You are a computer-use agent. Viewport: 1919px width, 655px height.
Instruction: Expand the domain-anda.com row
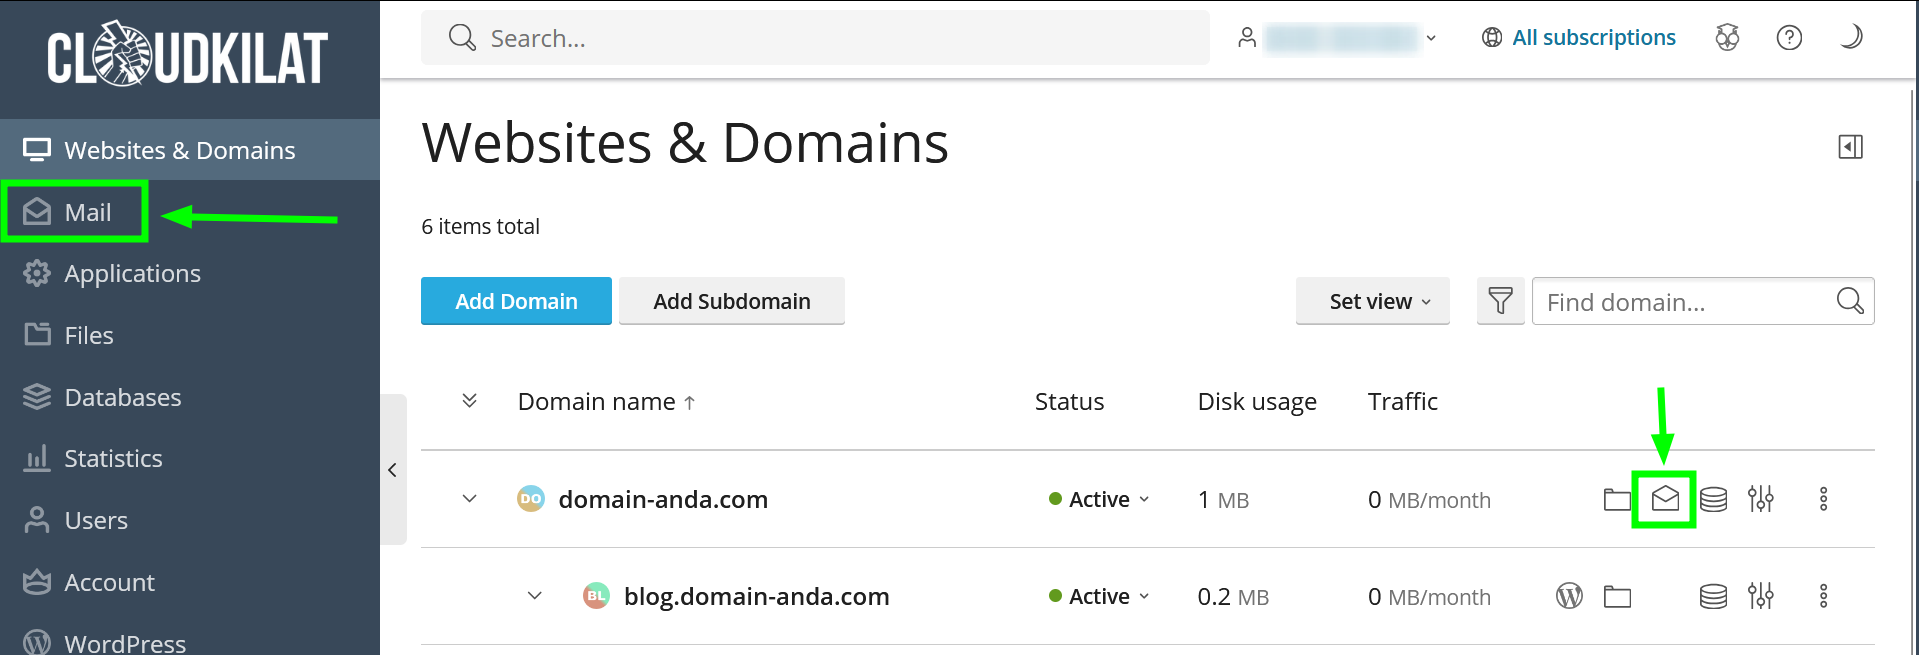(469, 498)
